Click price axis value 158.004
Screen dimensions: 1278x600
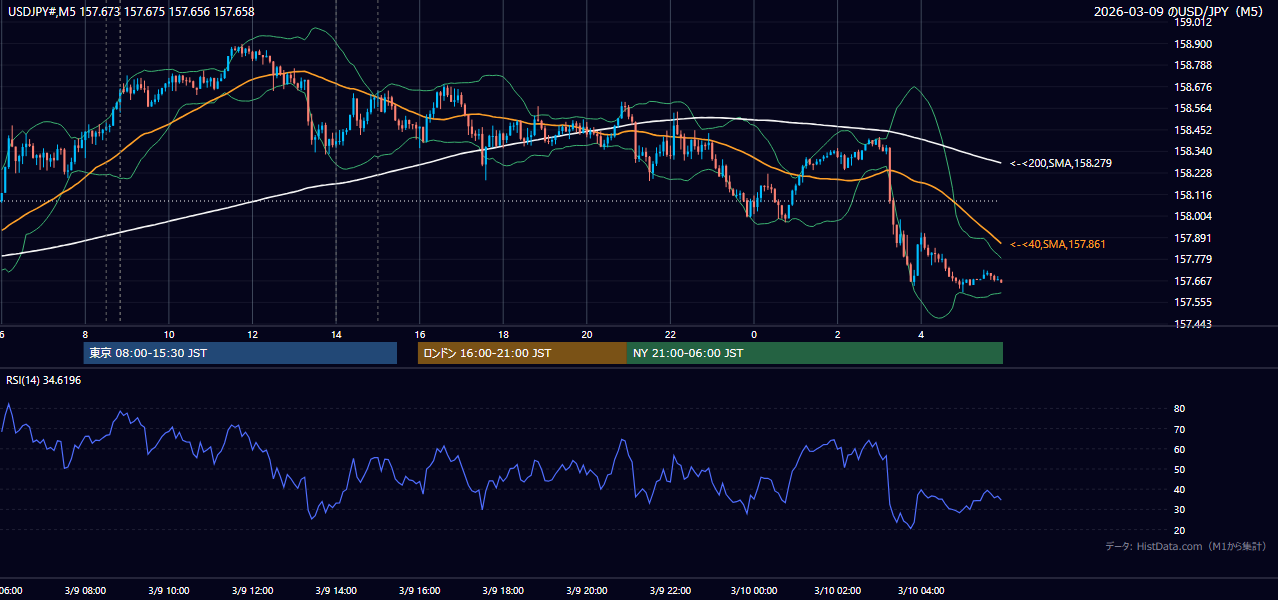pyautogui.click(x=1193, y=216)
